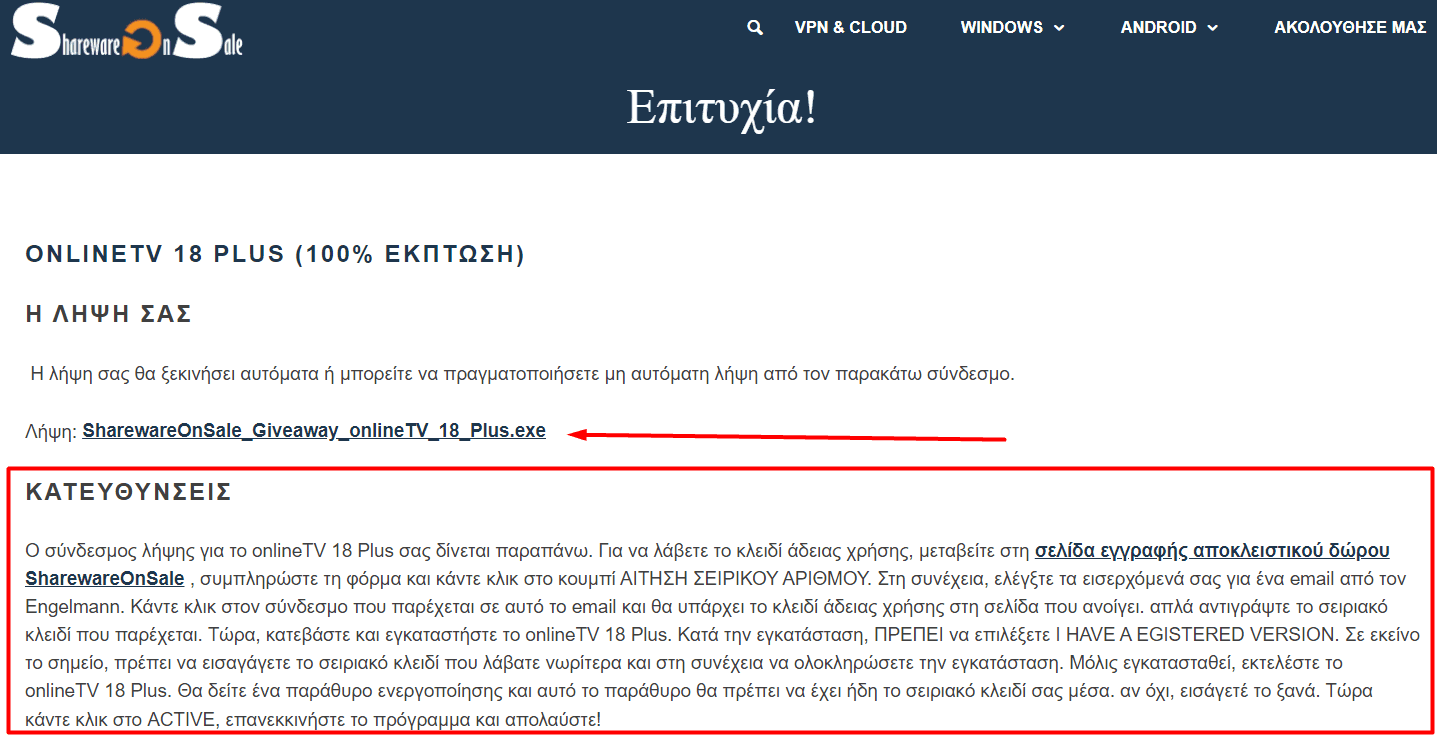The image size is (1437, 741).
Task: Click the Η ΛΗΨΗ ΣΑΣ heading
Action: [x=109, y=314]
